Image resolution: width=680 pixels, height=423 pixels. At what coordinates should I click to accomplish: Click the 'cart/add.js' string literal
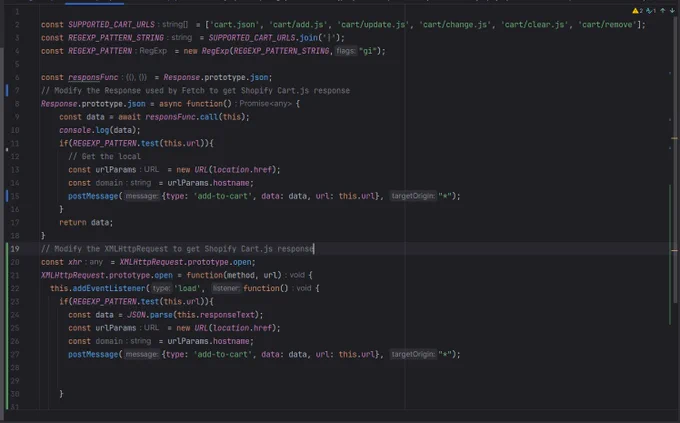[297, 25]
